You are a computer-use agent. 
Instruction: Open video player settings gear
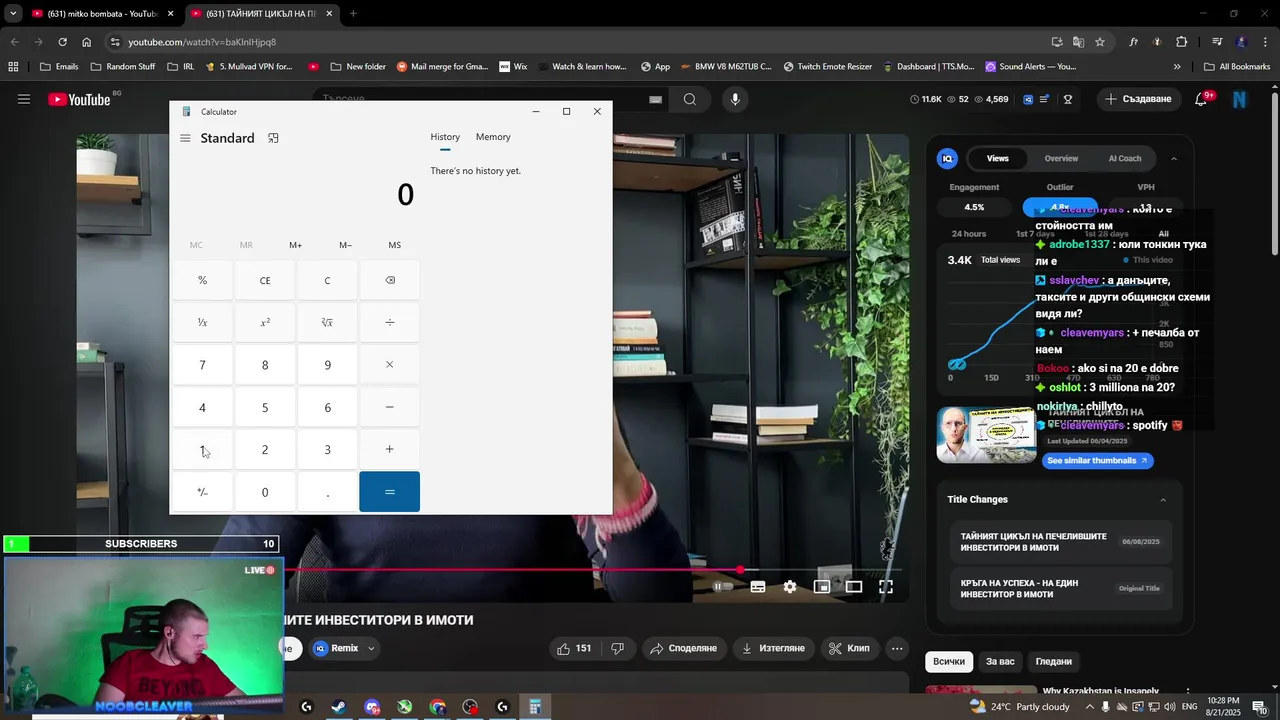(790, 587)
